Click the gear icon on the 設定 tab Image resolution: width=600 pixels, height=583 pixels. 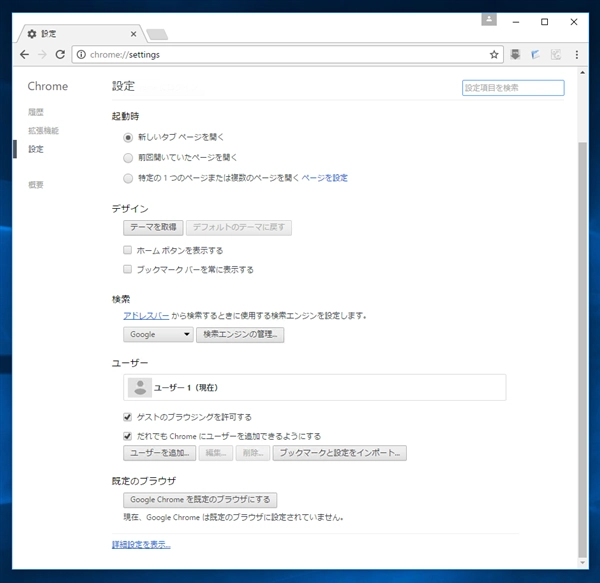pos(32,34)
